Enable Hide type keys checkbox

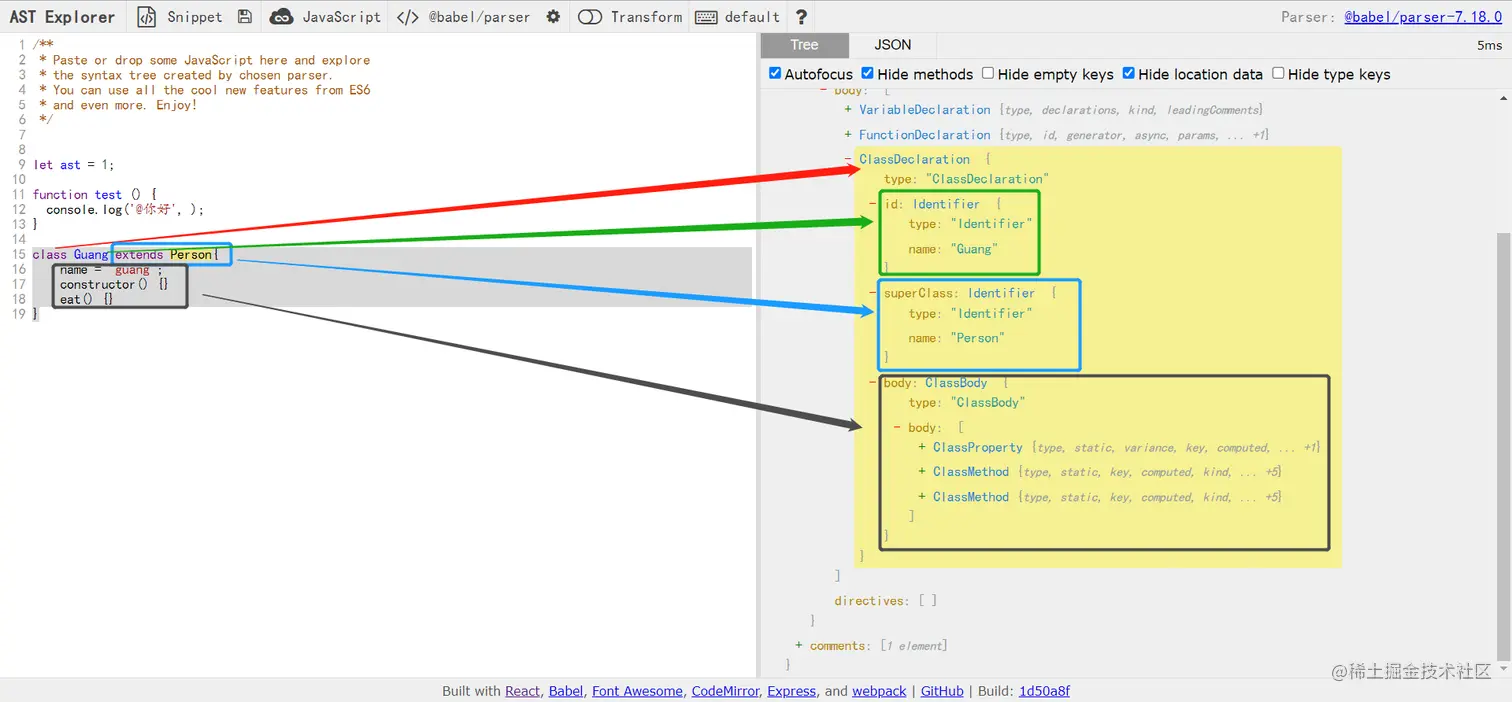click(x=1278, y=73)
